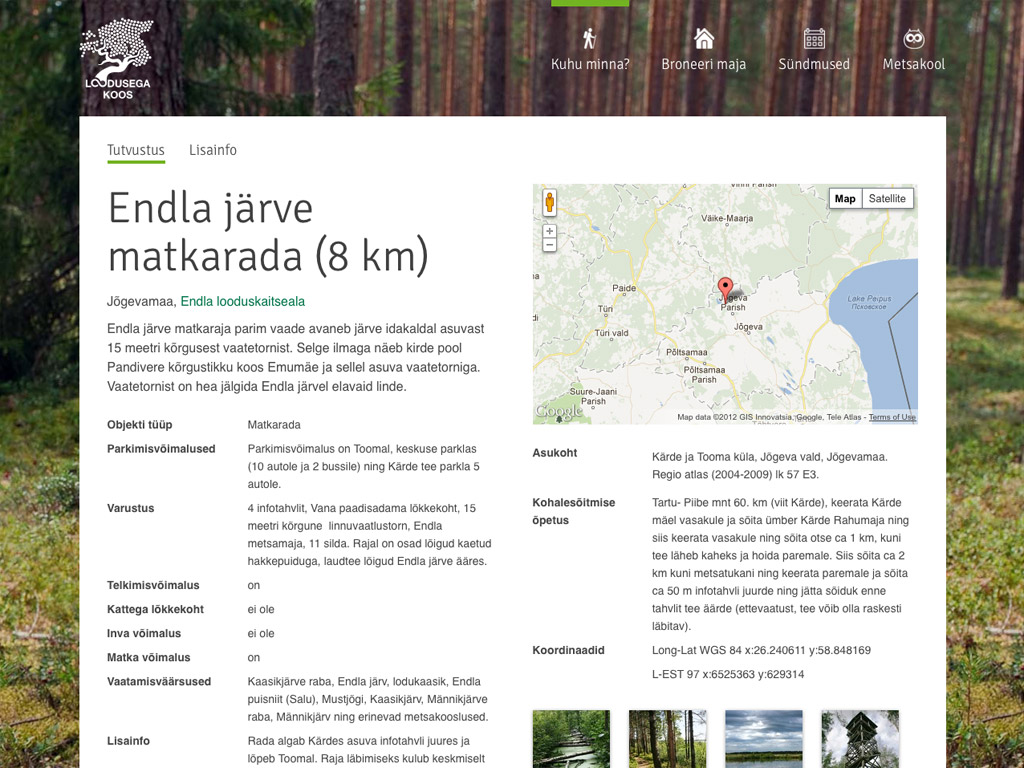This screenshot has height=768, width=1024.
Task: Zoom in the map with plus button
Action: click(x=549, y=231)
